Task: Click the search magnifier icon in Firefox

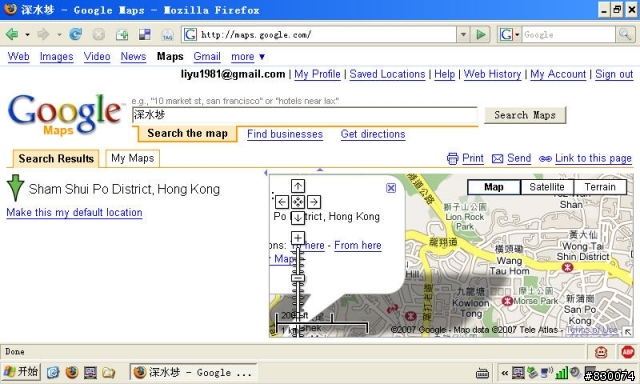Action: (624, 34)
